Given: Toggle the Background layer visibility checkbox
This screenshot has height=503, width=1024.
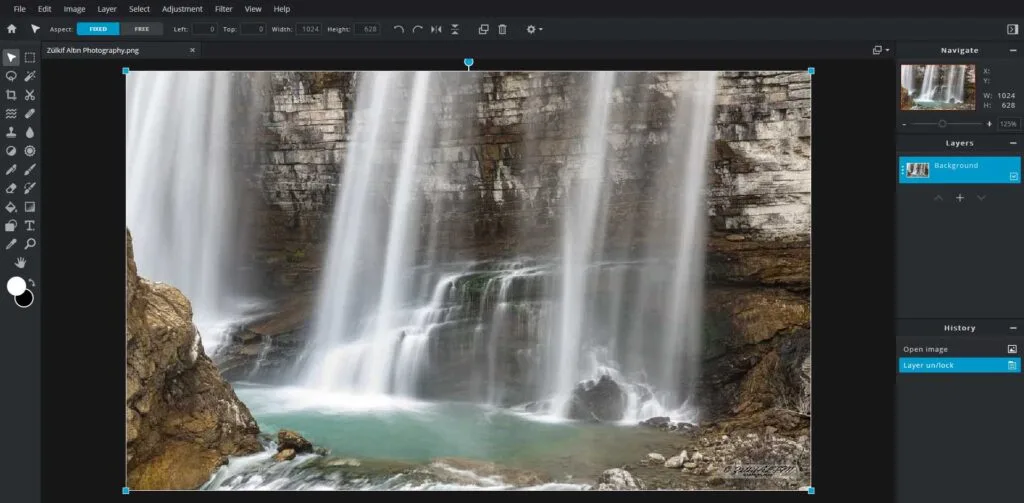Looking at the screenshot, I should [x=1014, y=176].
